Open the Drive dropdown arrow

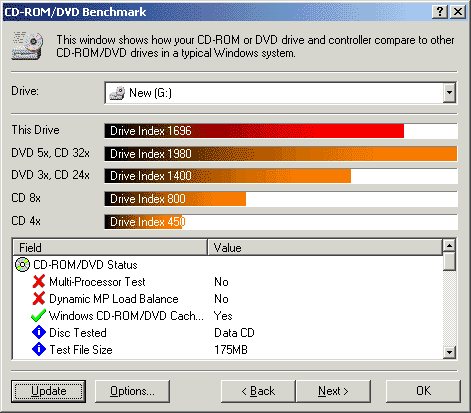coord(449,93)
